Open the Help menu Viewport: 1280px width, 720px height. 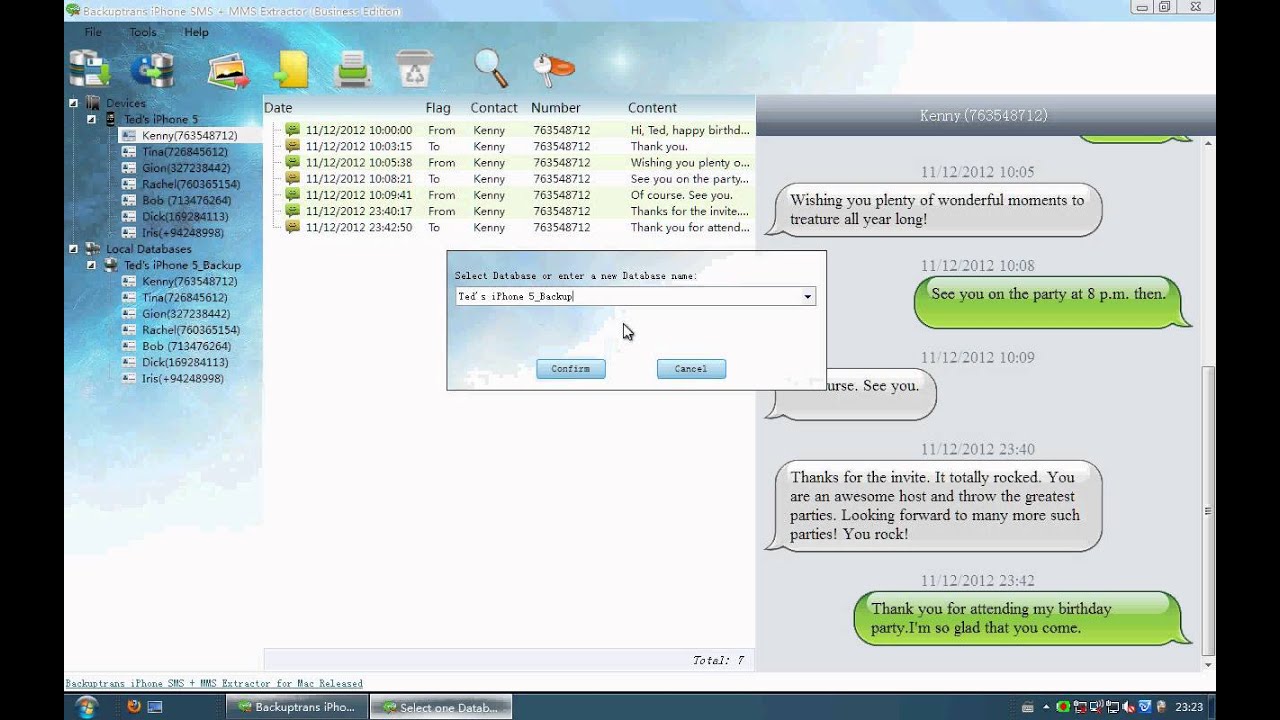(197, 32)
